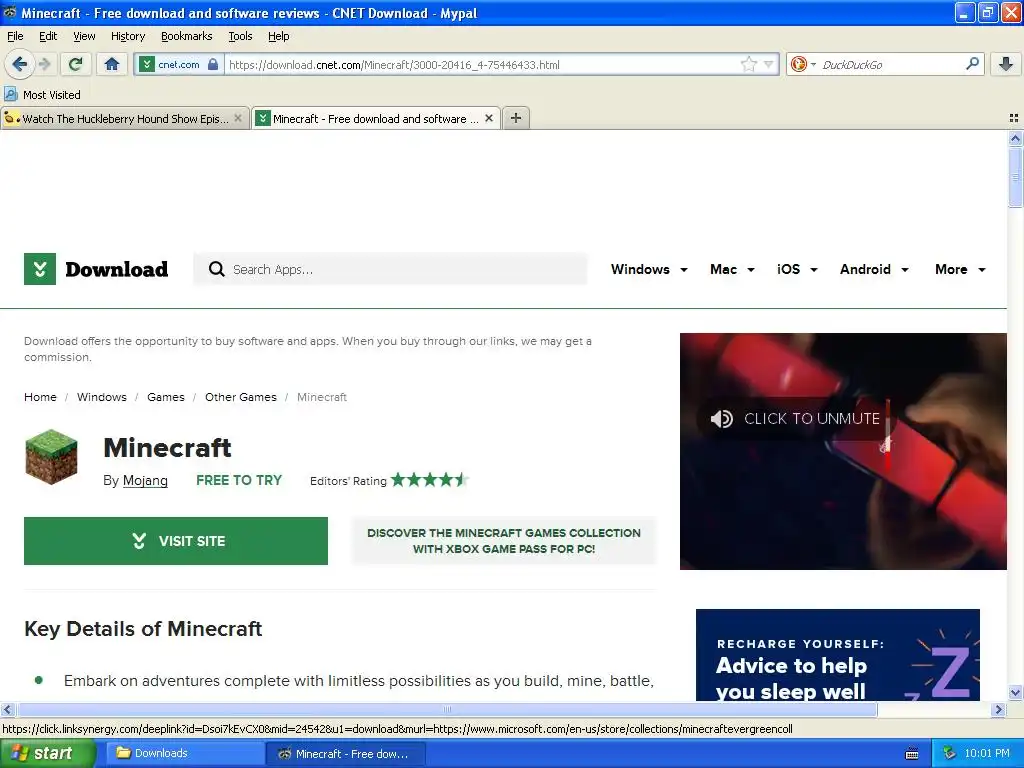
Task: Open the Bookmarks menu
Action: pos(186,36)
